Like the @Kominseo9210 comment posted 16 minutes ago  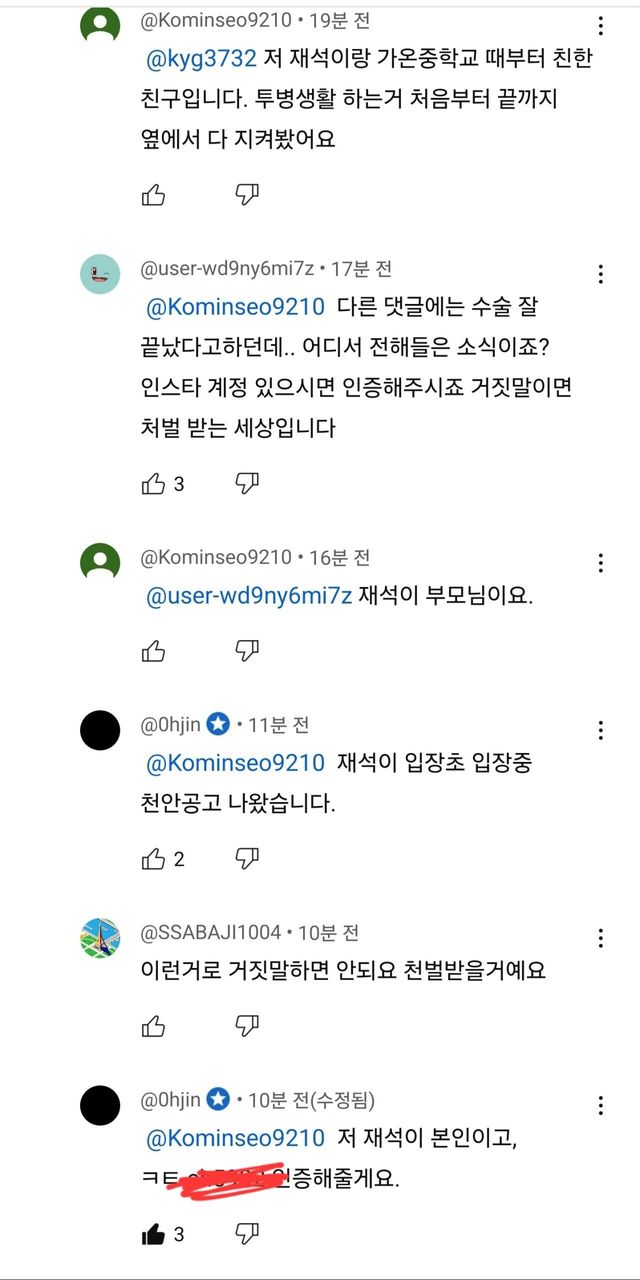153,651
